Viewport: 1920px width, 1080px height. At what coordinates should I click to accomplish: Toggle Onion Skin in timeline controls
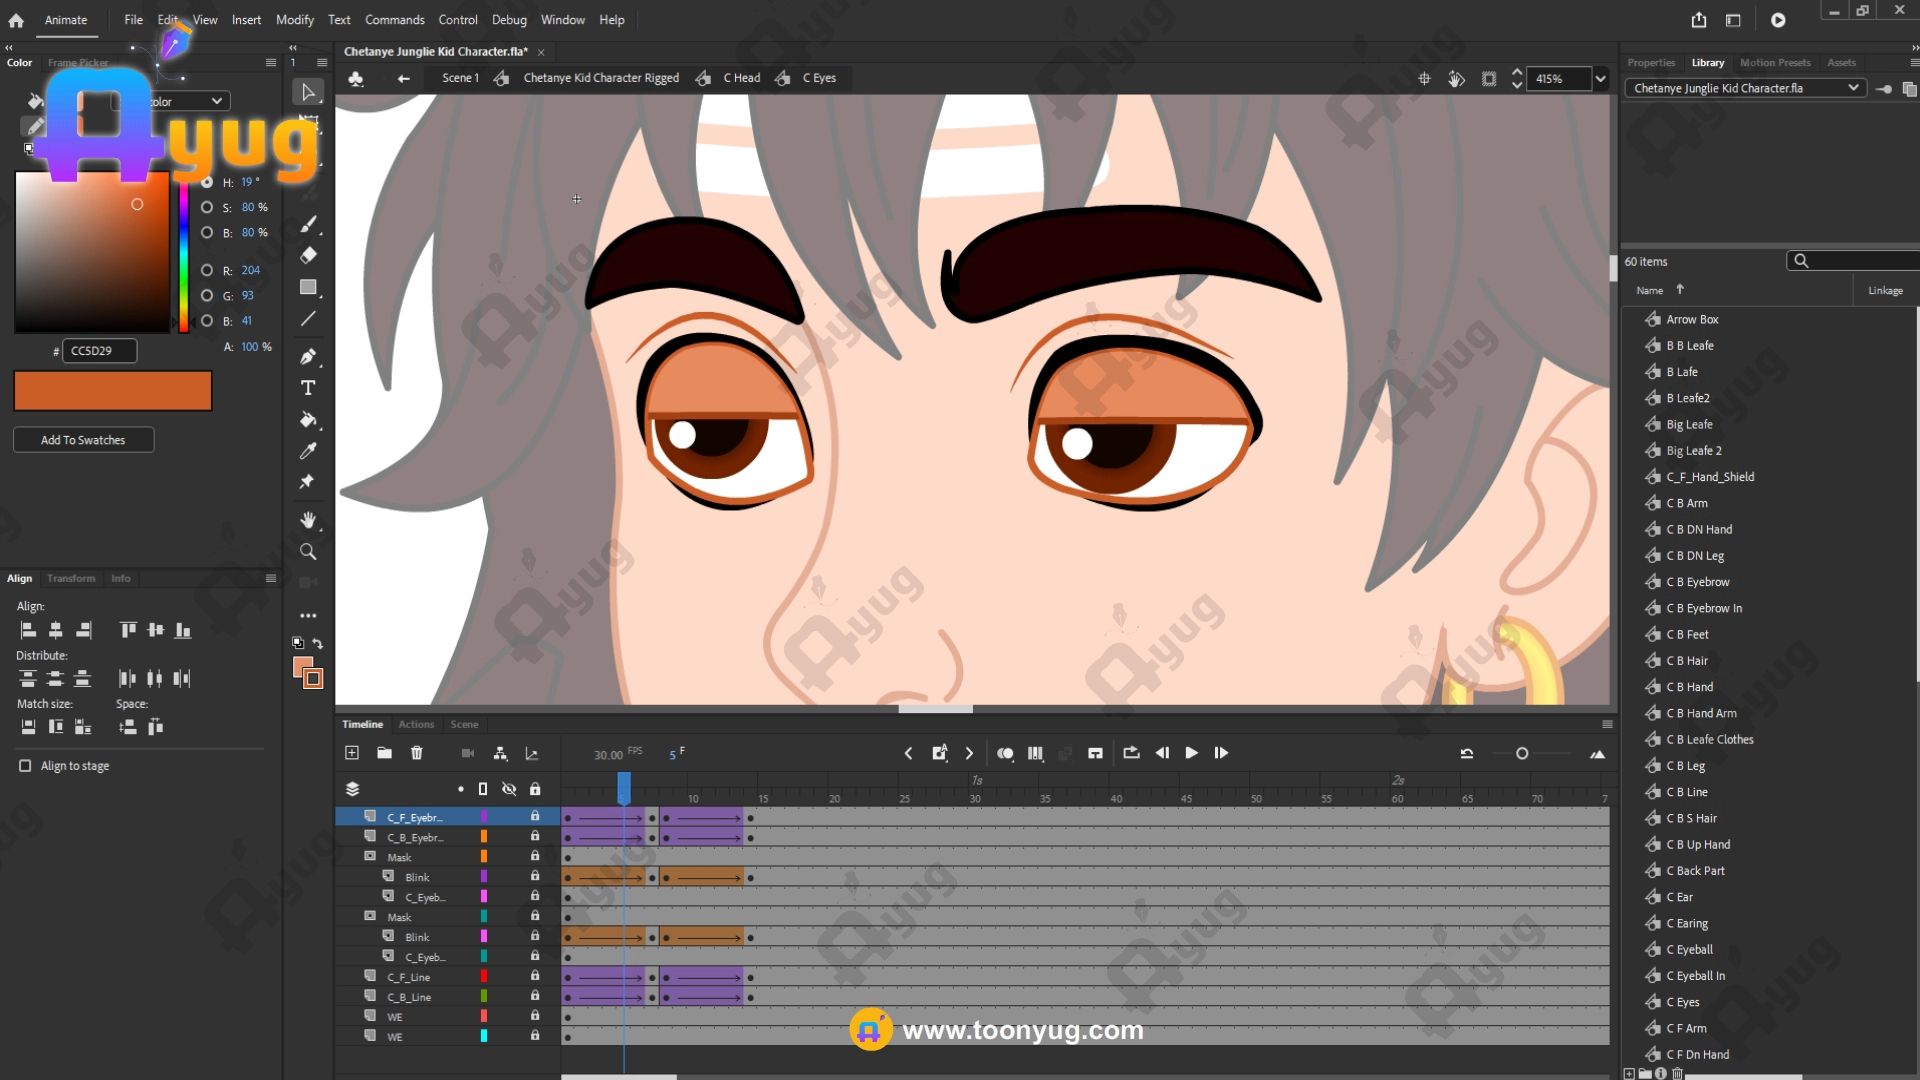pos(1005,753)
